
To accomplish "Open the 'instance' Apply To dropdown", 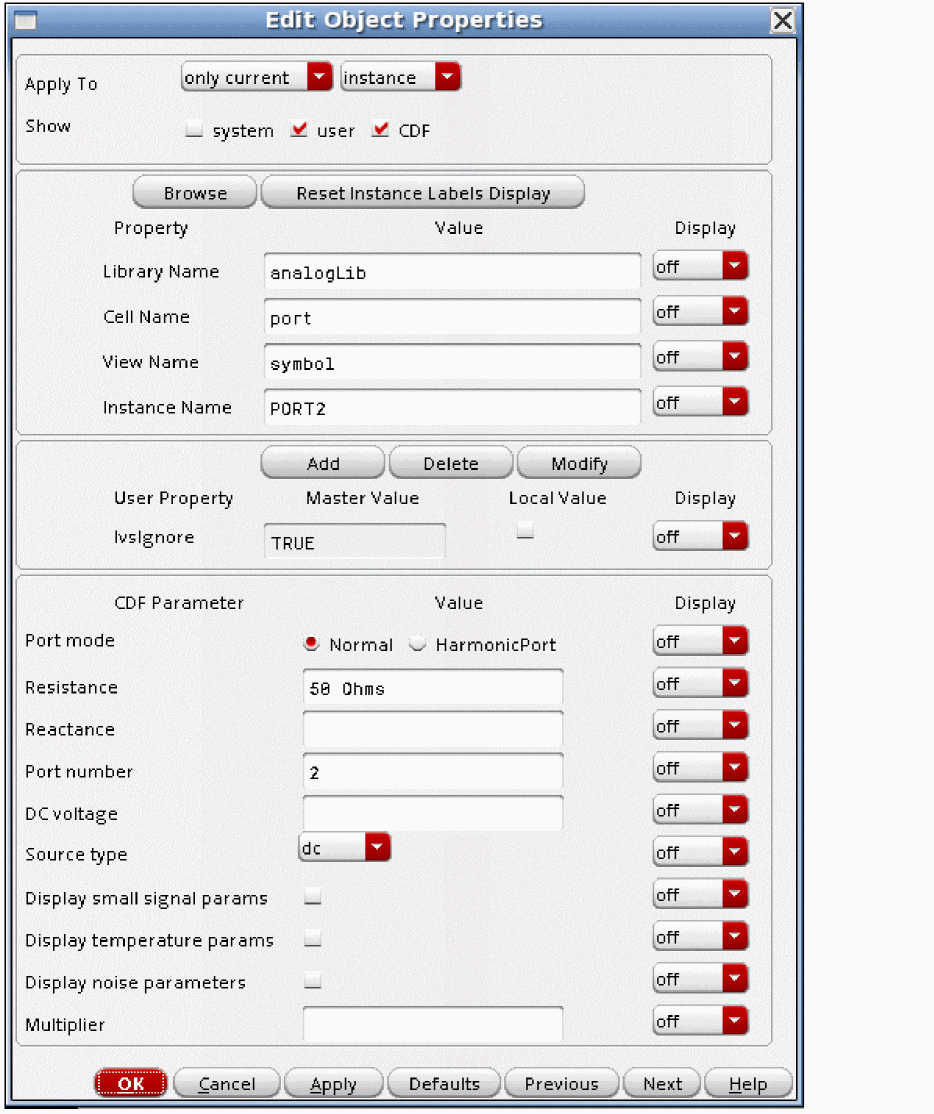I will (x=400, y=78).
